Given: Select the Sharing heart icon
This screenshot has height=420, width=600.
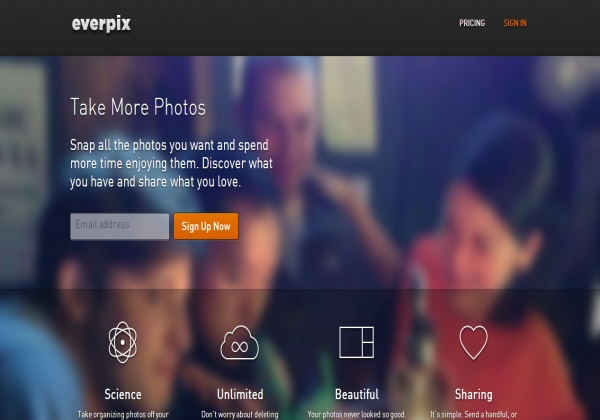Looking at the screenshot, I should (x=473, y=342).
